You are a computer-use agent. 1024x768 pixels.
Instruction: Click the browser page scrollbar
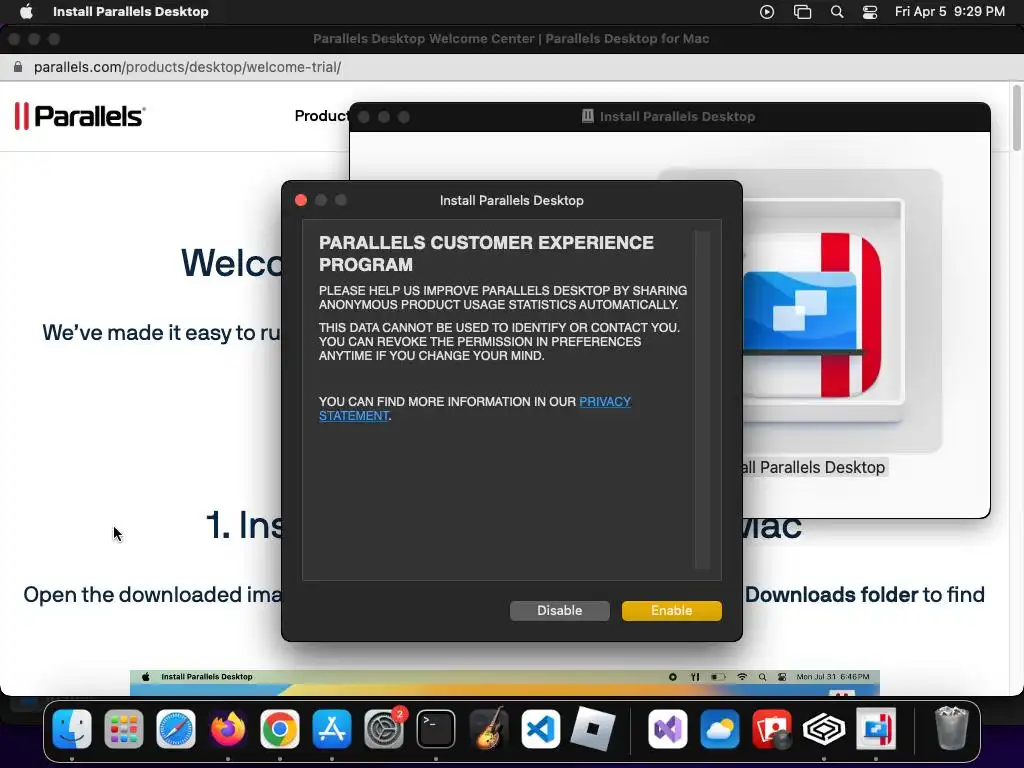pos(1017,118)
